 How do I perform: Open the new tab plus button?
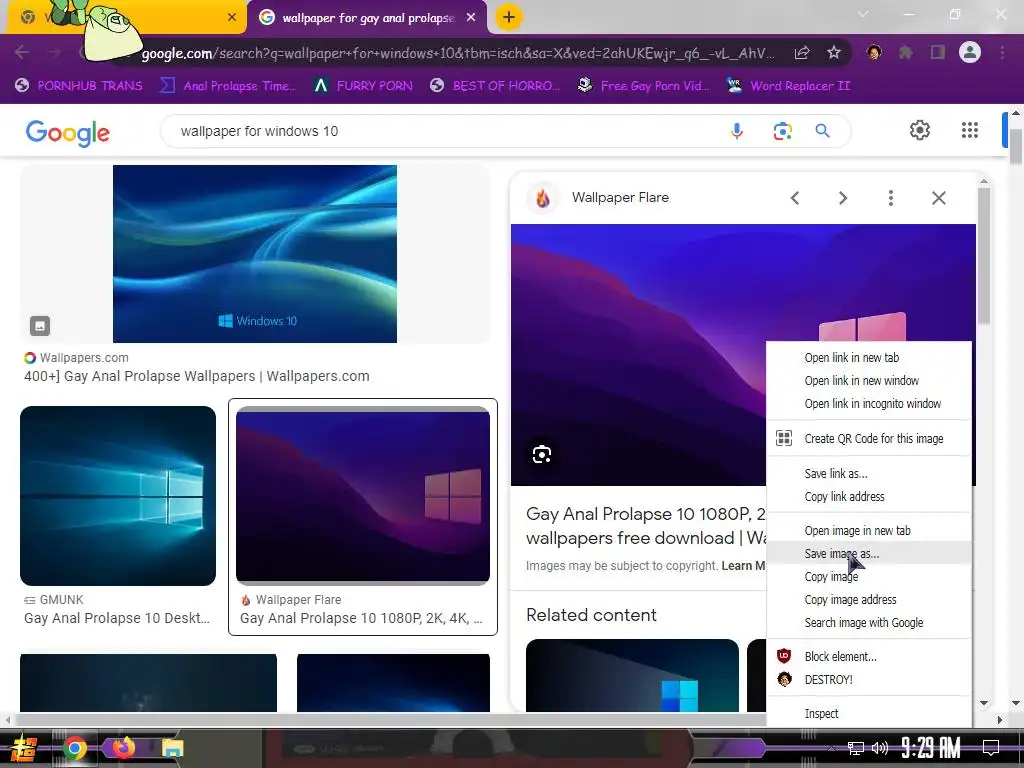click(509, 17)
